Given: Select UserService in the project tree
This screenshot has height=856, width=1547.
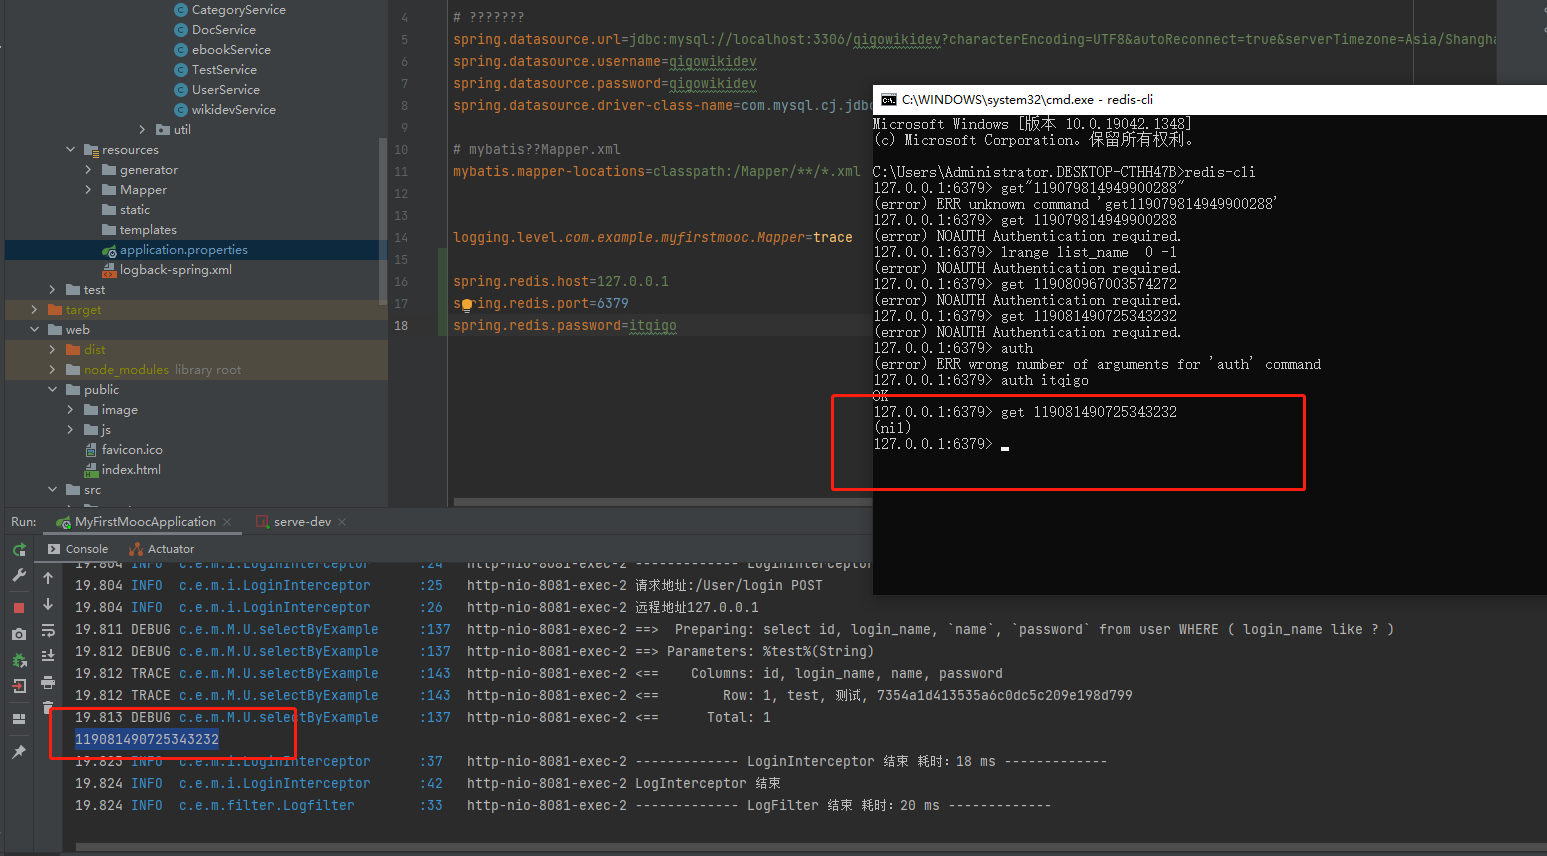Looking at the screenshot, I should [225, 90].
